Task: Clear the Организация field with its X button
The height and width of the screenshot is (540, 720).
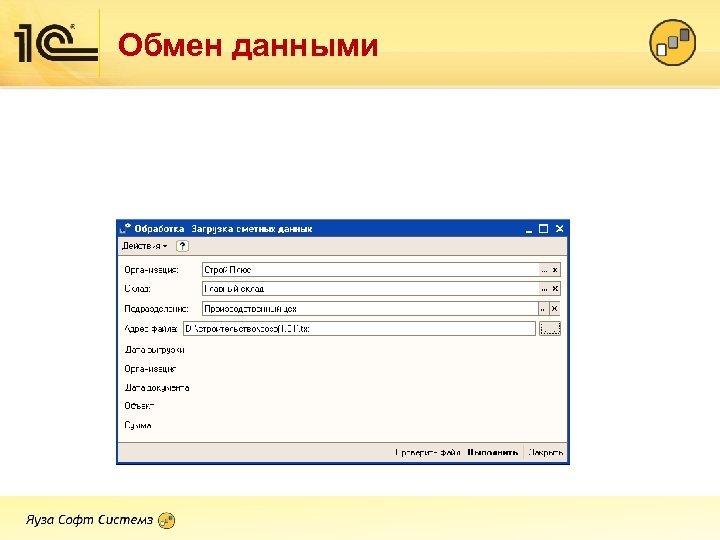Action: [555, 270]
